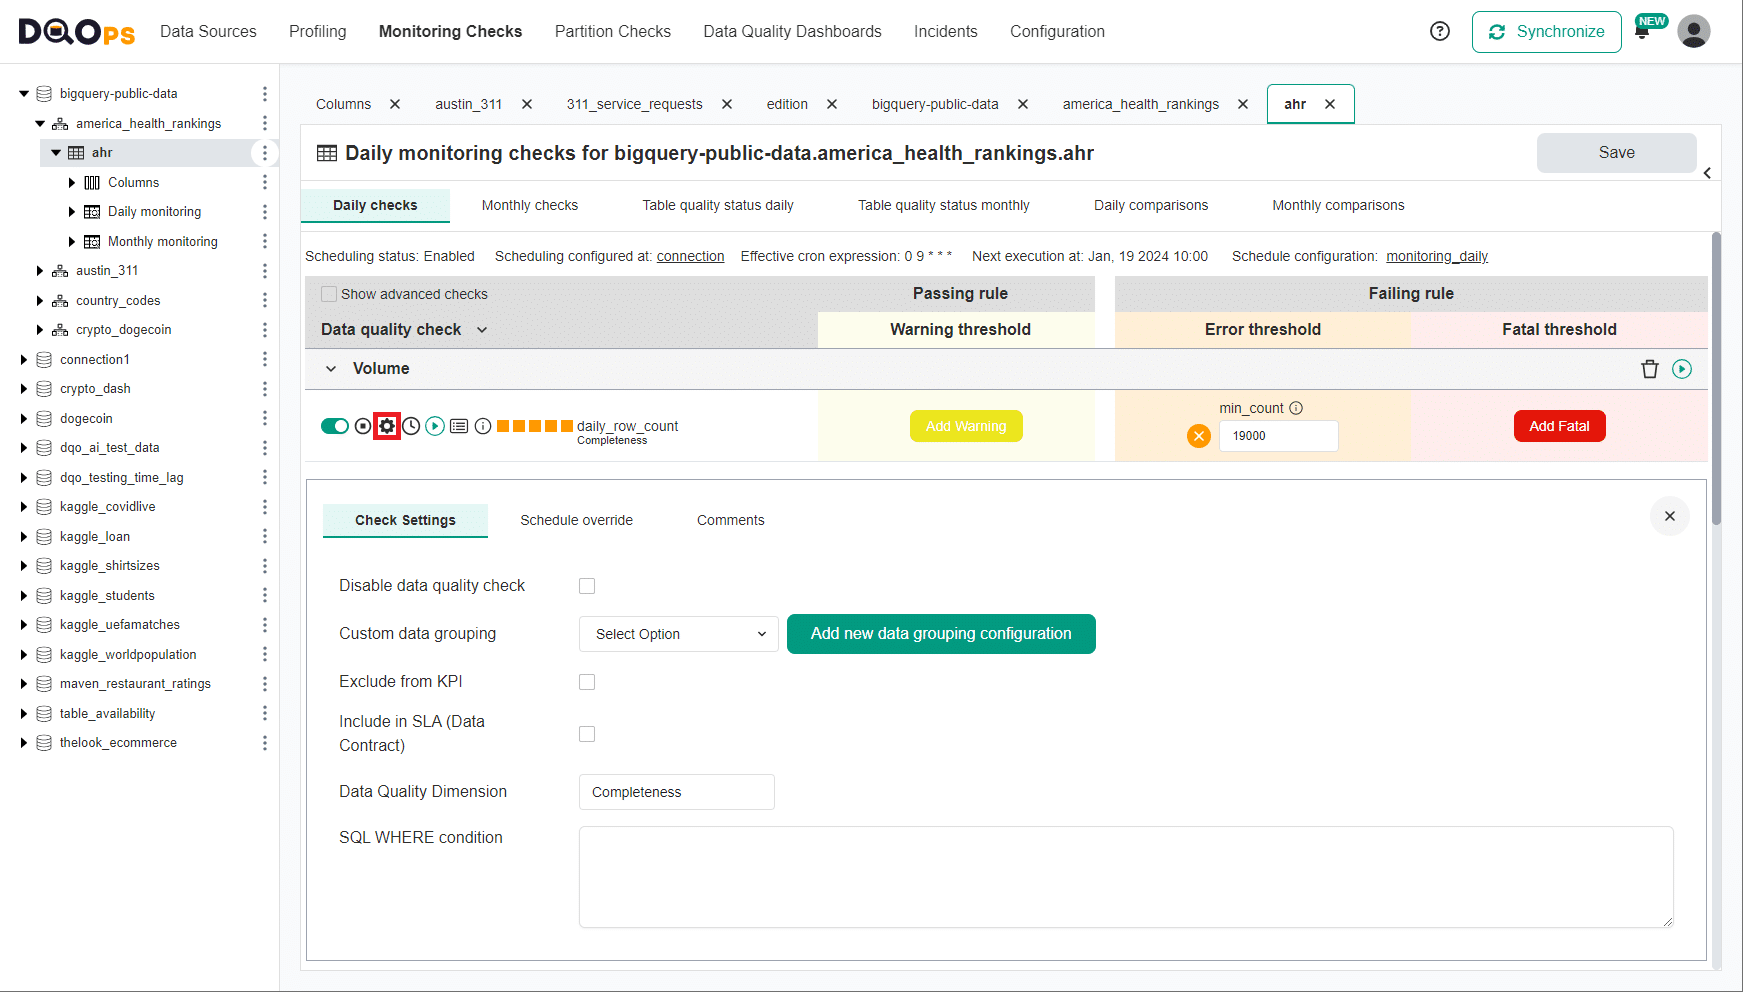Run all Volume checks using the green play icon
1743x992 pixels.
(x=1682, y=368)
